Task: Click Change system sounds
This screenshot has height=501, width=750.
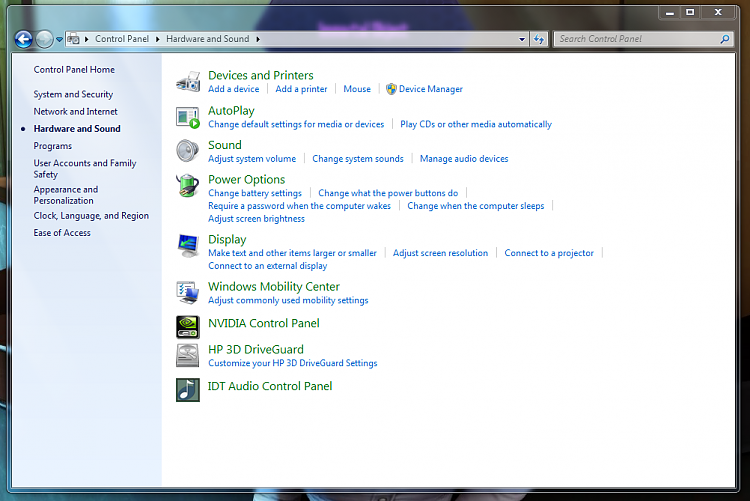Action: click(358, 159)
